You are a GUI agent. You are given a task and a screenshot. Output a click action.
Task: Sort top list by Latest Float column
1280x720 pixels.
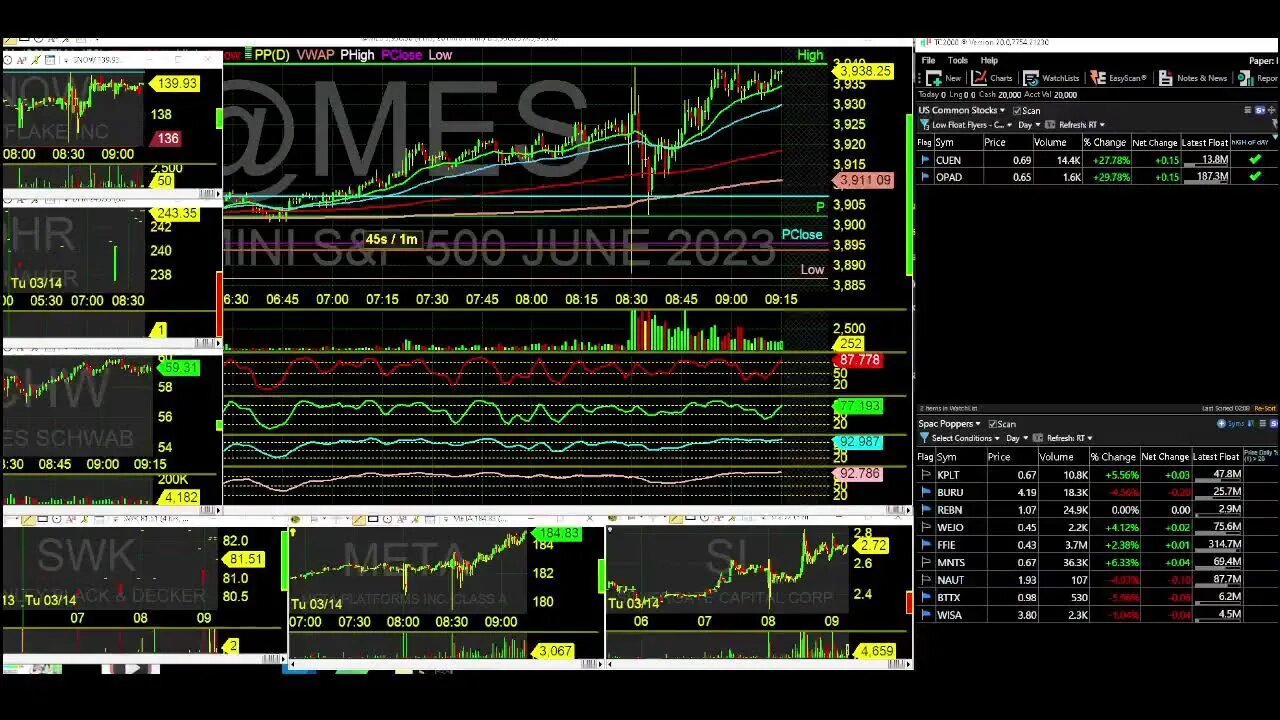tap(1205, 143)
